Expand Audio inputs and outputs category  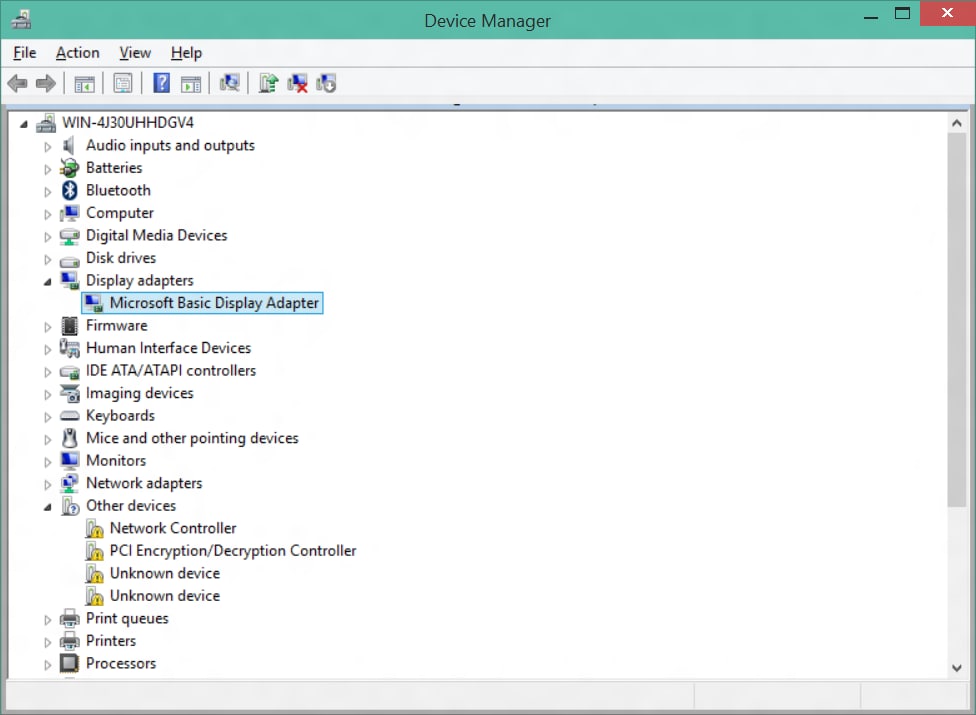tap(47, 147)
